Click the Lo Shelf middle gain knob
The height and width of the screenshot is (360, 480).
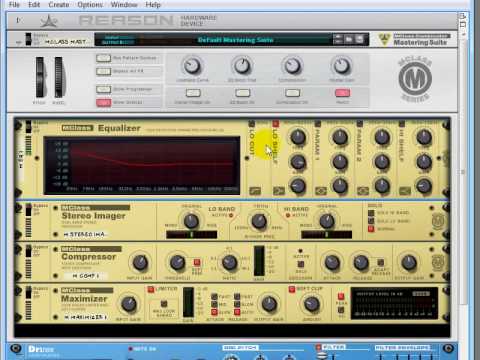click(x=298, y=162)
